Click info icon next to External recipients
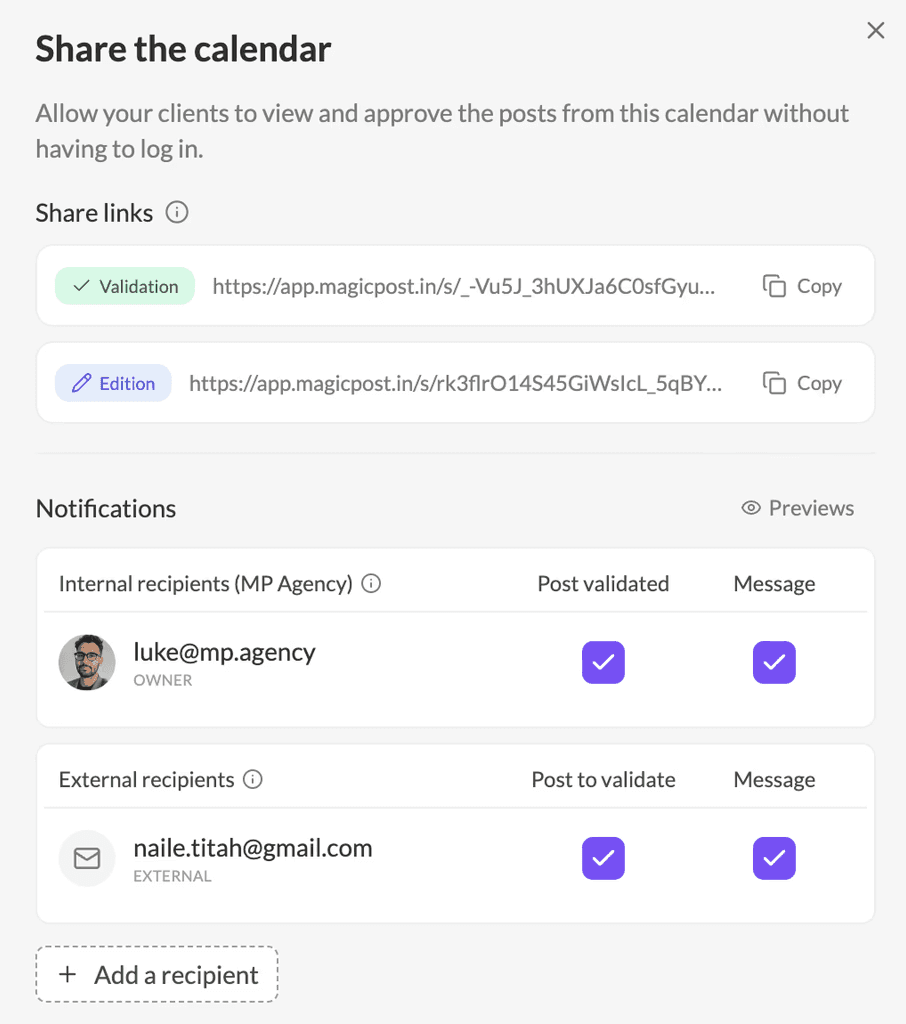This screenshot has width=906, height=1024. click(x=253, y=779)
